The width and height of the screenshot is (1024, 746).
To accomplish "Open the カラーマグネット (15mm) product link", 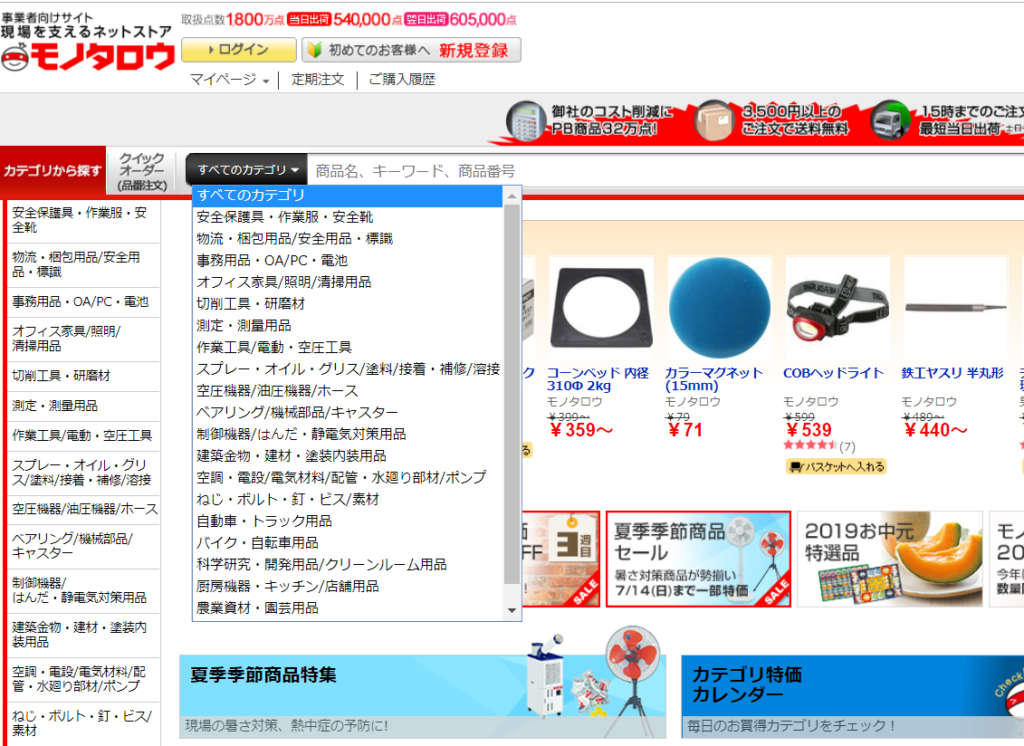I will point(714,379).
